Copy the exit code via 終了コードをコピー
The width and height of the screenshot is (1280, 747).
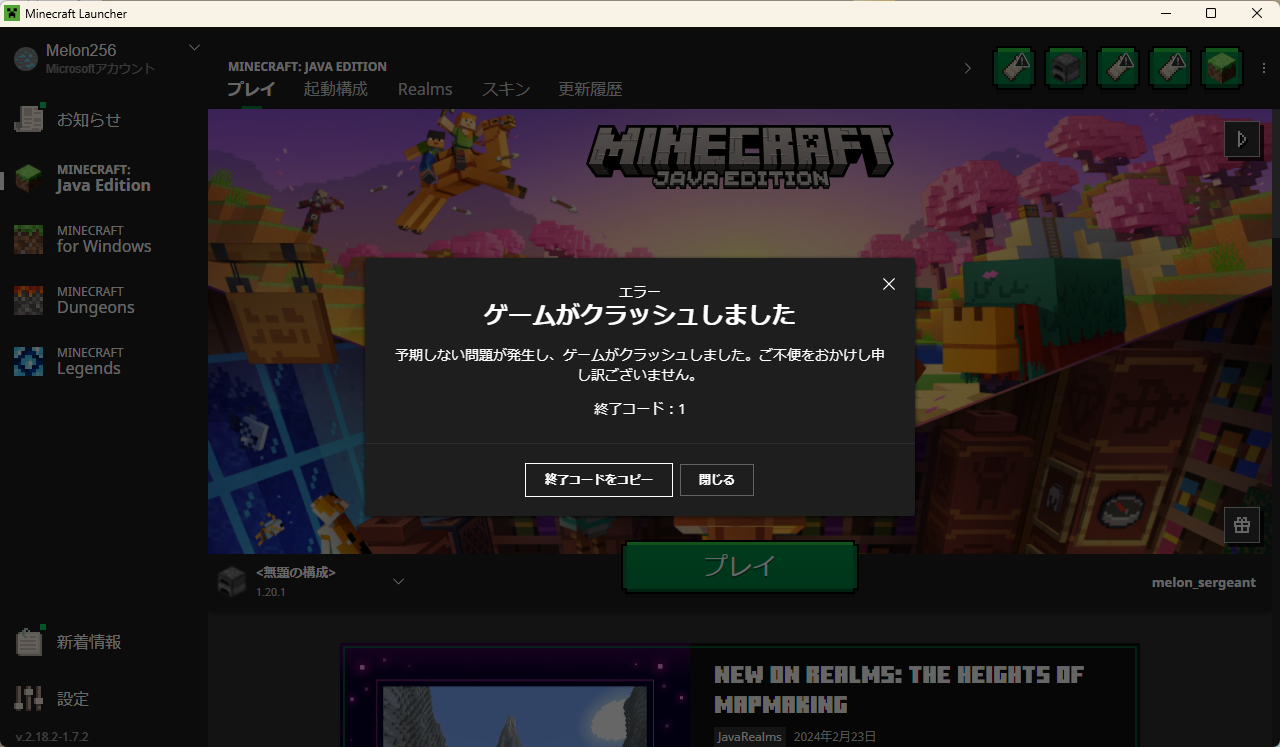pyautogui.click(x=599, y=480)
